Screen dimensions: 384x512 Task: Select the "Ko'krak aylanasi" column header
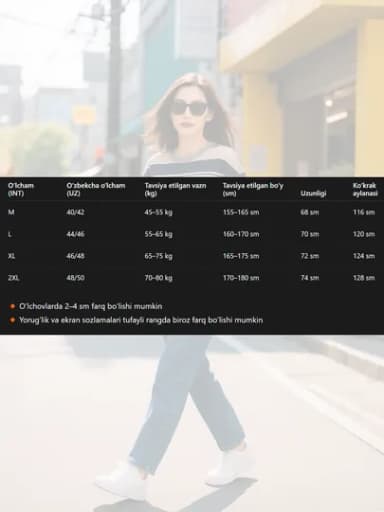(x=365, y=189)
